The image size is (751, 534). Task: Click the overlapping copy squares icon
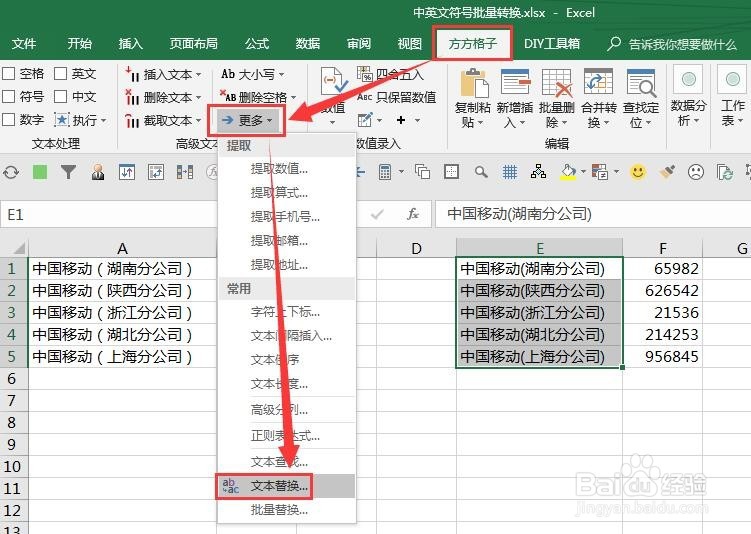[x=422, y=171]
